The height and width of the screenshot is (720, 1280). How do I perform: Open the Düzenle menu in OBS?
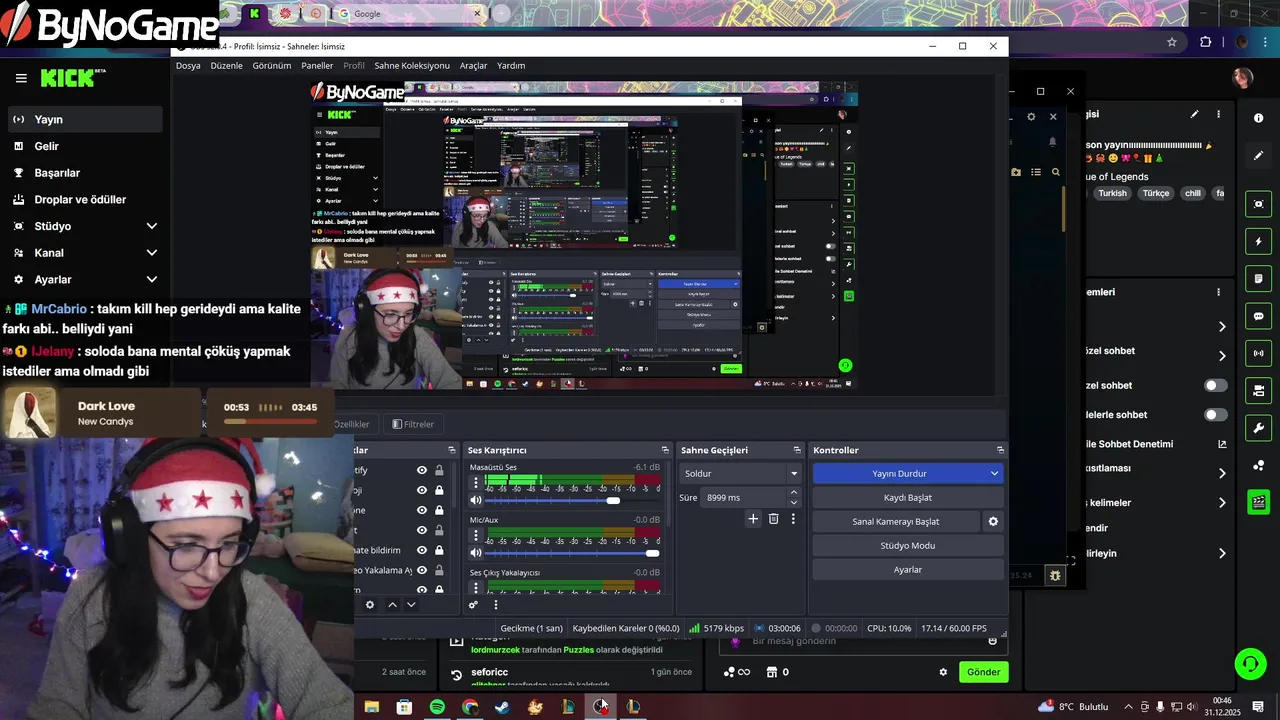pos(226,65)
